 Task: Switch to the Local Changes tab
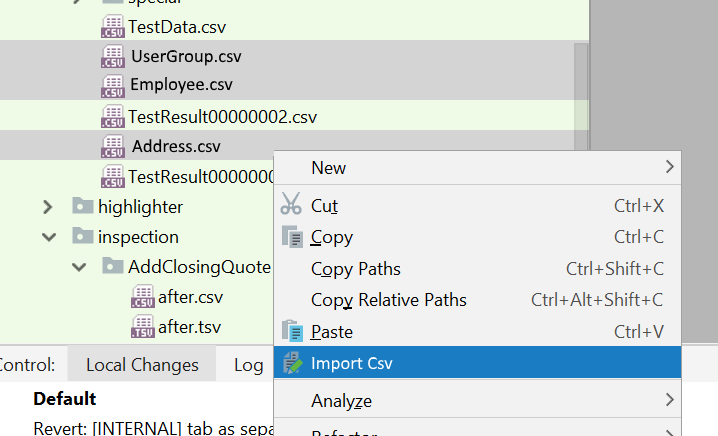pos(142,365)
